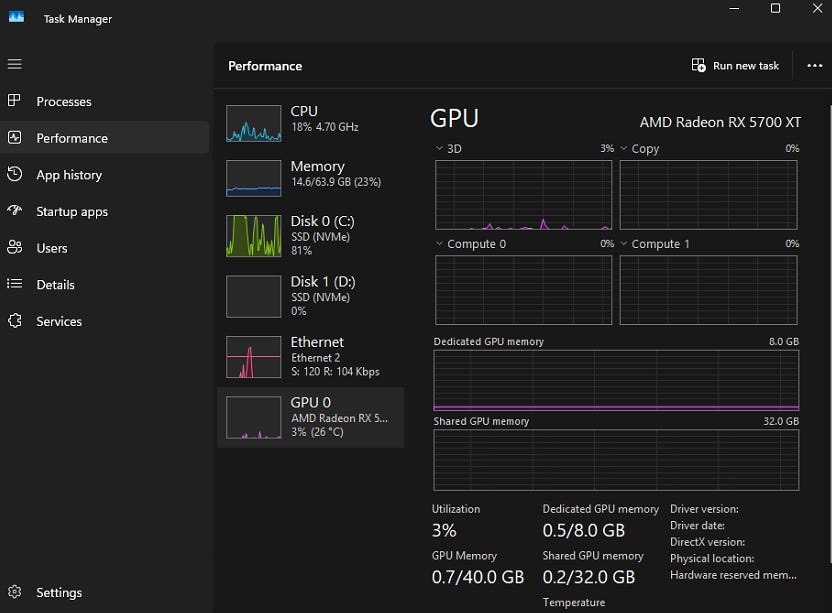Open the 3D graph dropdown chevron
832x613 pixels.
coord(439,148)
